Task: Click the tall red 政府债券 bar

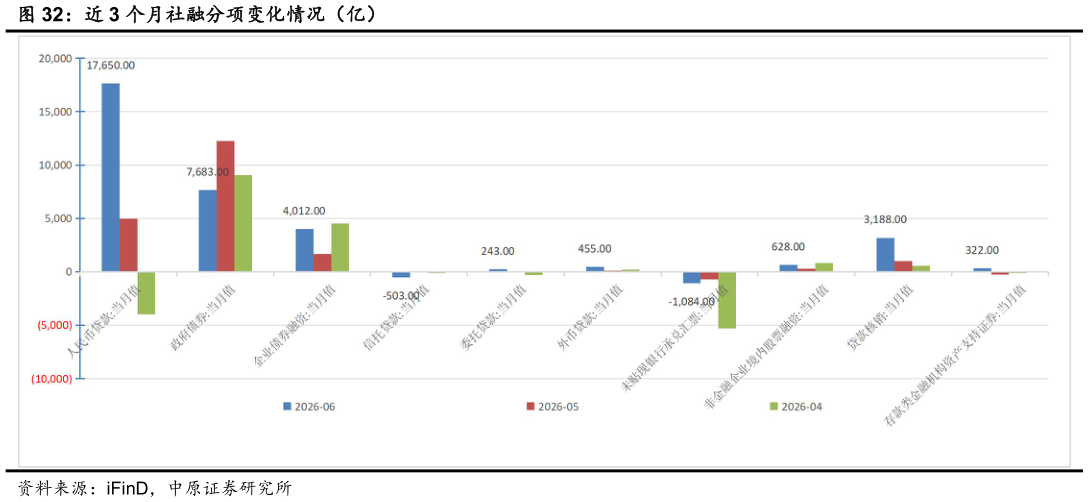Action: 226,206
